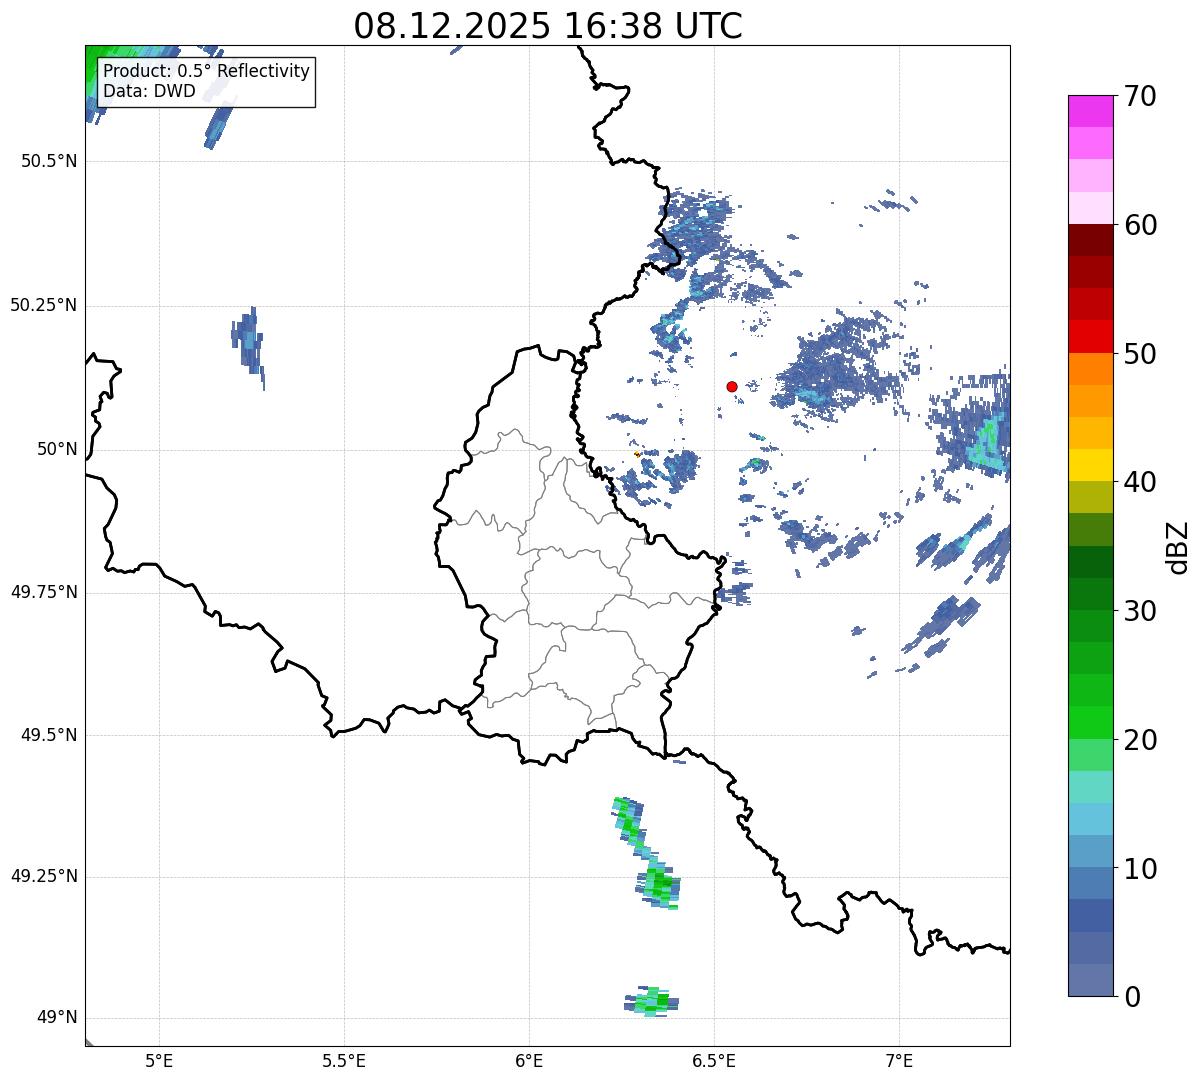Click the magenta swatch at colorbar top
This screenshot has width=1202, height=1081.
click(x=1090, y=111)
